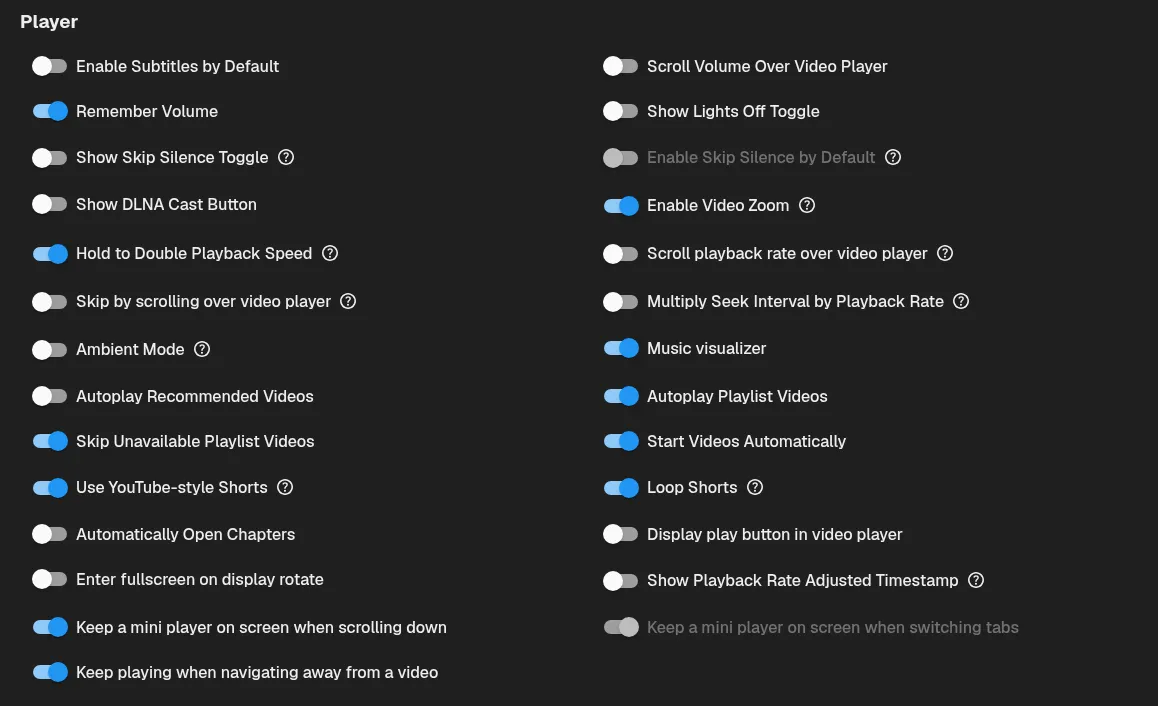Turn on the Show Lights Off Toggle switch
The width and height of the screenshot is (1158, 706).
(620, 112)
